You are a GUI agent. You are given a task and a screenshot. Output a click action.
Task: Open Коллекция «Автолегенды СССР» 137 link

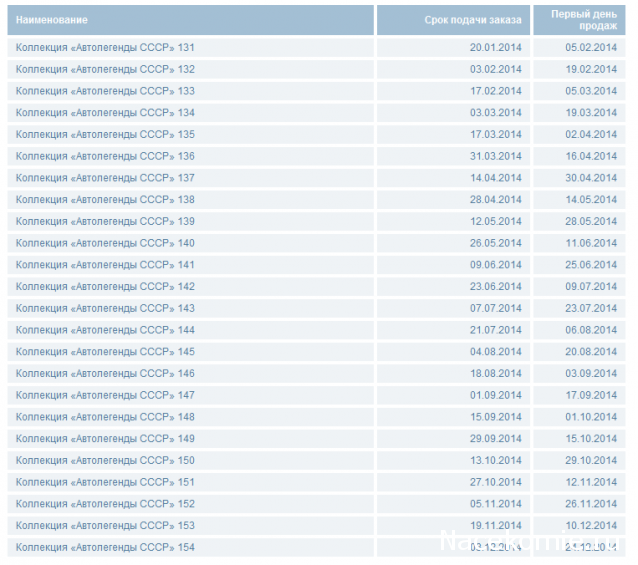[105, 178]
